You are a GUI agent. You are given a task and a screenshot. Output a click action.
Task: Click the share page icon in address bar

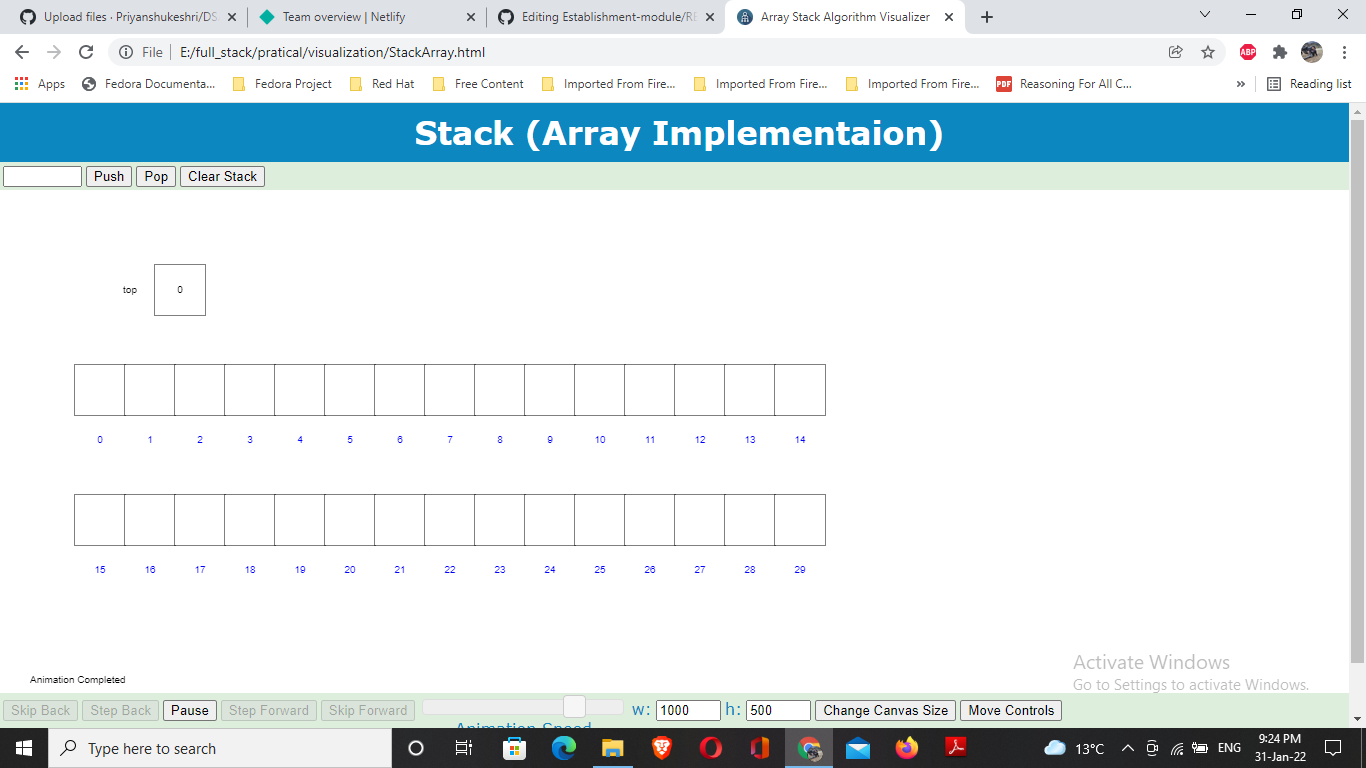coord(1176,52)
